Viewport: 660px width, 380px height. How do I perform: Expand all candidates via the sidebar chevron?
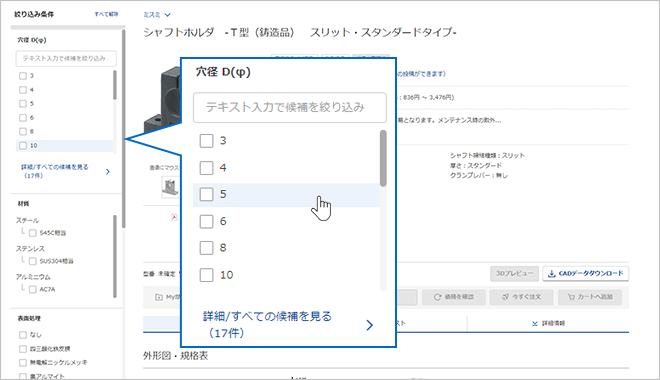coord(108,172)
